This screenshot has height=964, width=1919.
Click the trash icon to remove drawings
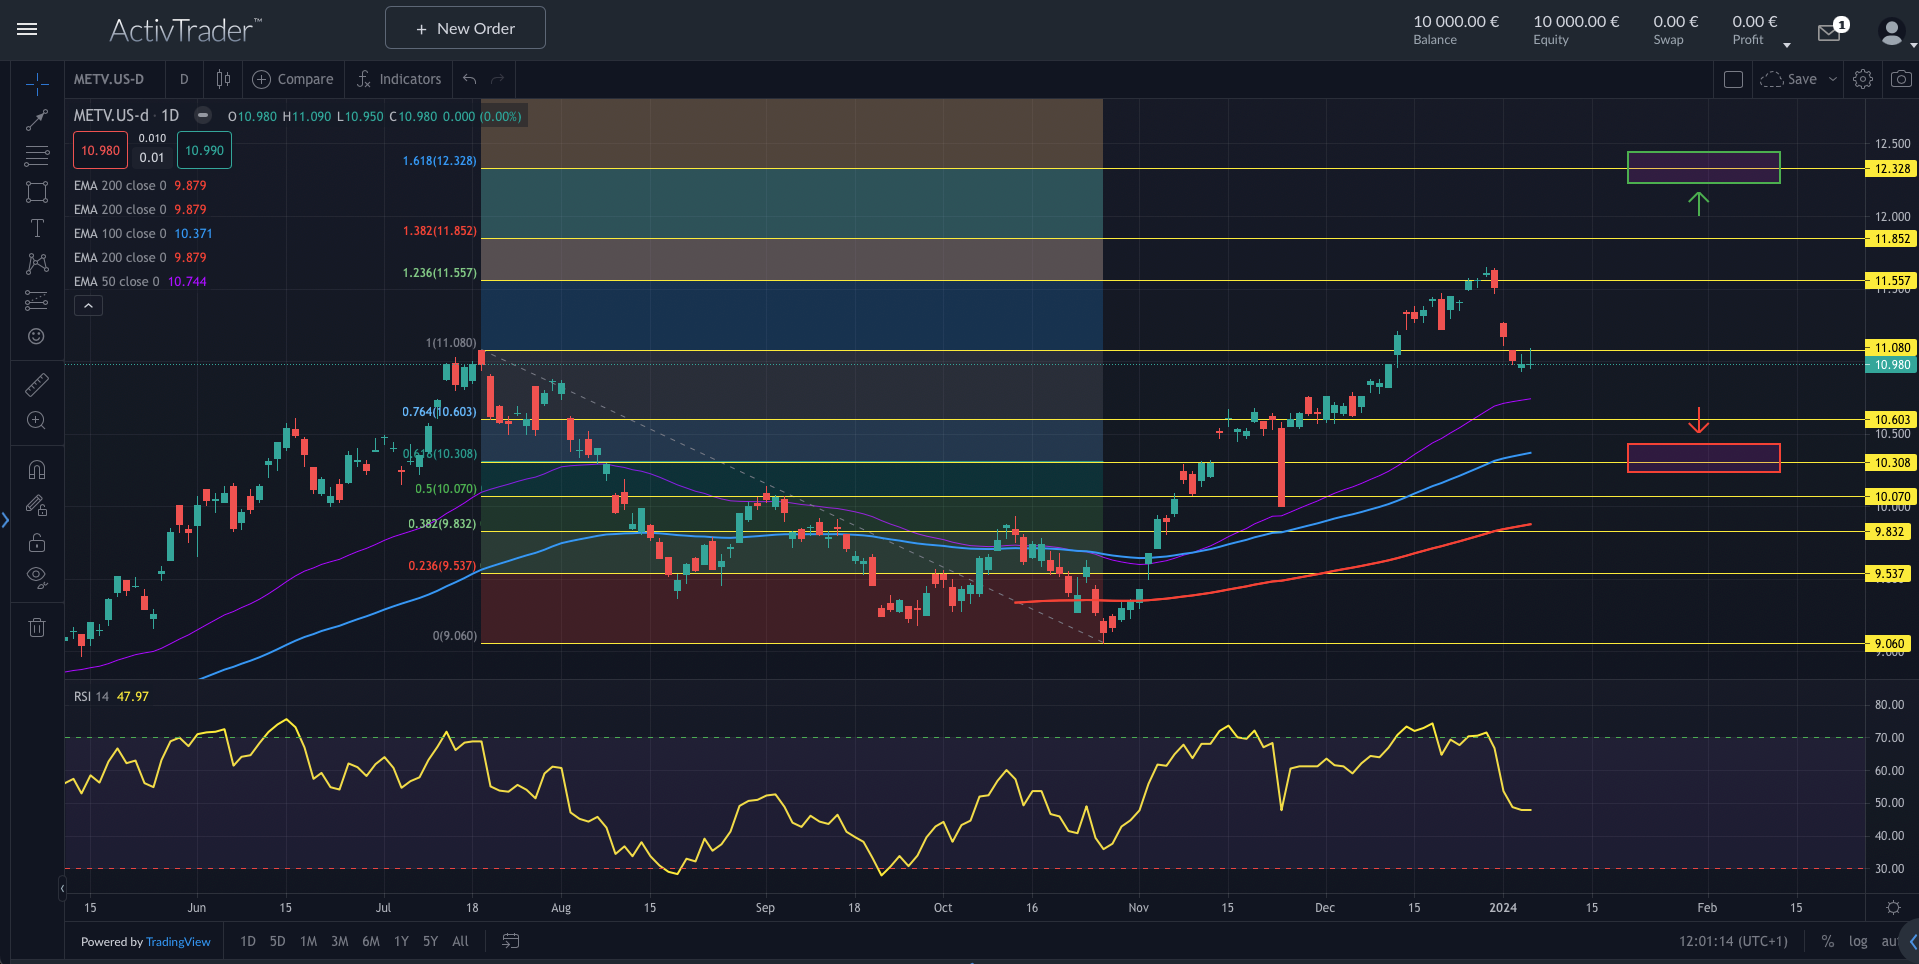[37, 627]
